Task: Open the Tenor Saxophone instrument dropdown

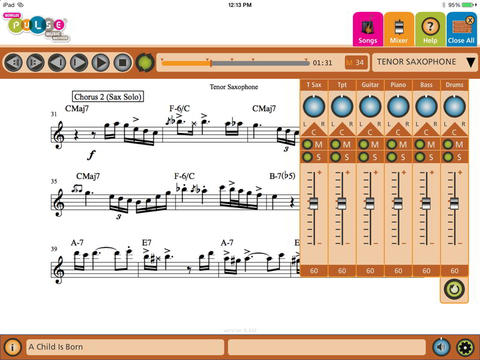Action: (425, 62)
